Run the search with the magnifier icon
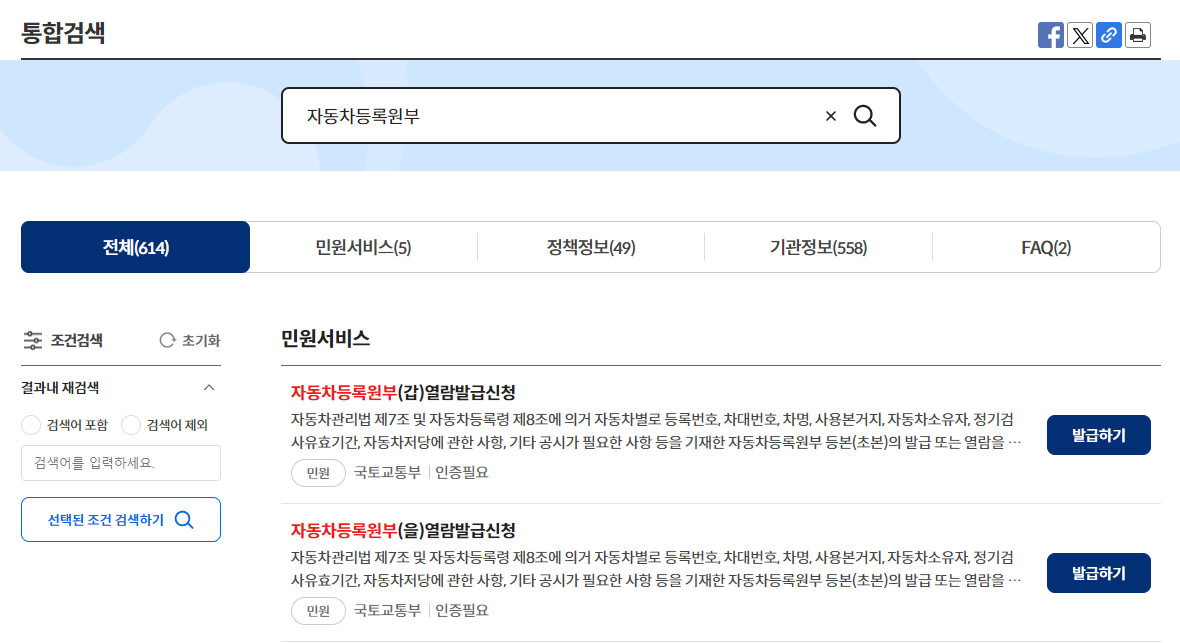Viewport: 1180px width, 643px height. click(x=865, y=115)
